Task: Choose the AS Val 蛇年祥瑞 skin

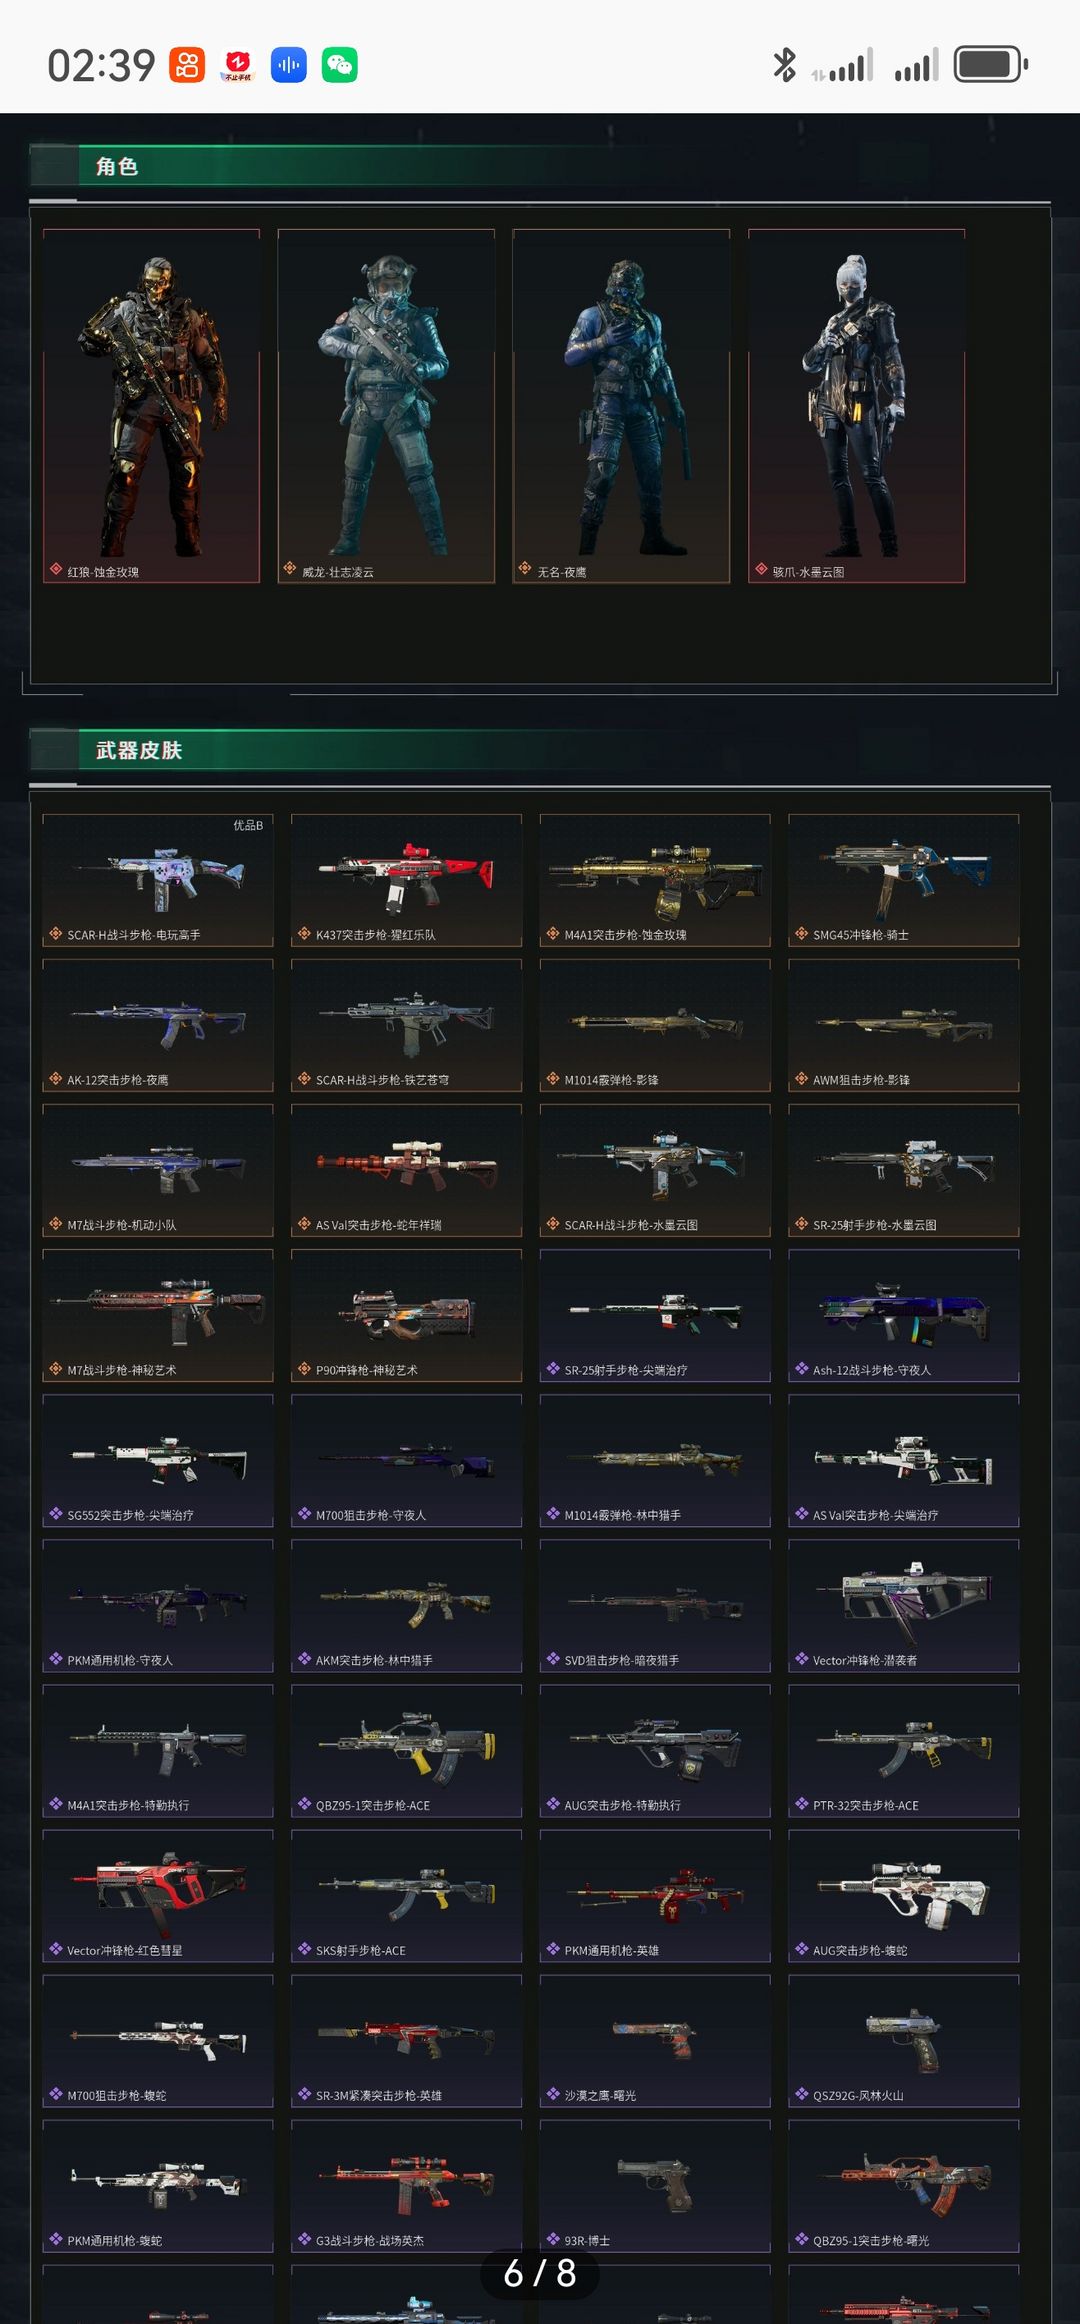Action: click(406, 1170)
